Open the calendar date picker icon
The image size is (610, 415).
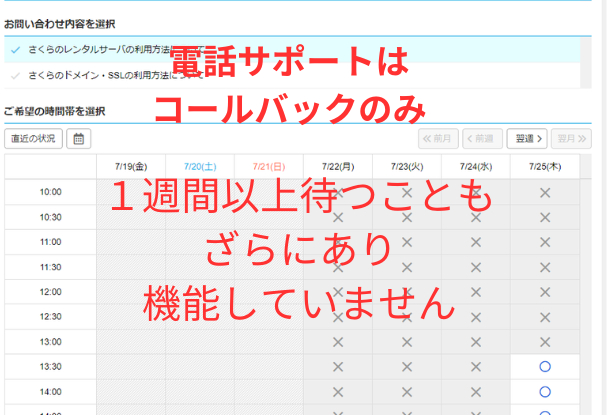(x=79, y=138)
